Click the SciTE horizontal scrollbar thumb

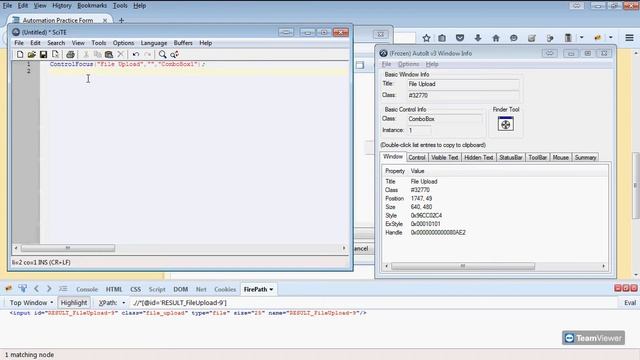[x=68, y=248]
